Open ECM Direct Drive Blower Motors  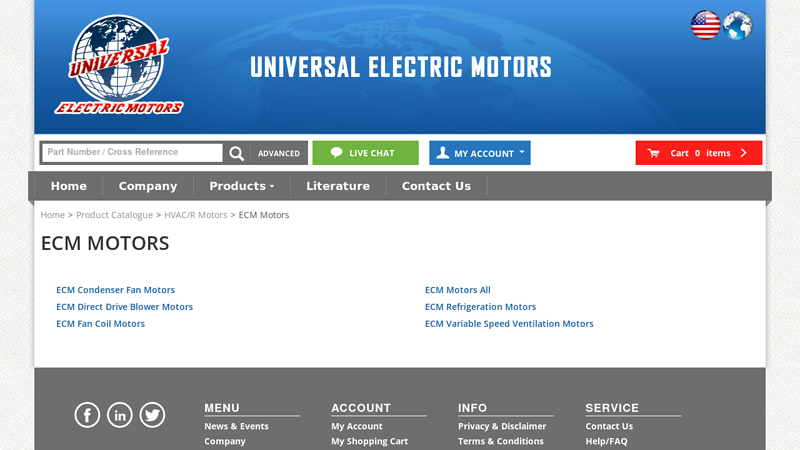pos(124,307)
